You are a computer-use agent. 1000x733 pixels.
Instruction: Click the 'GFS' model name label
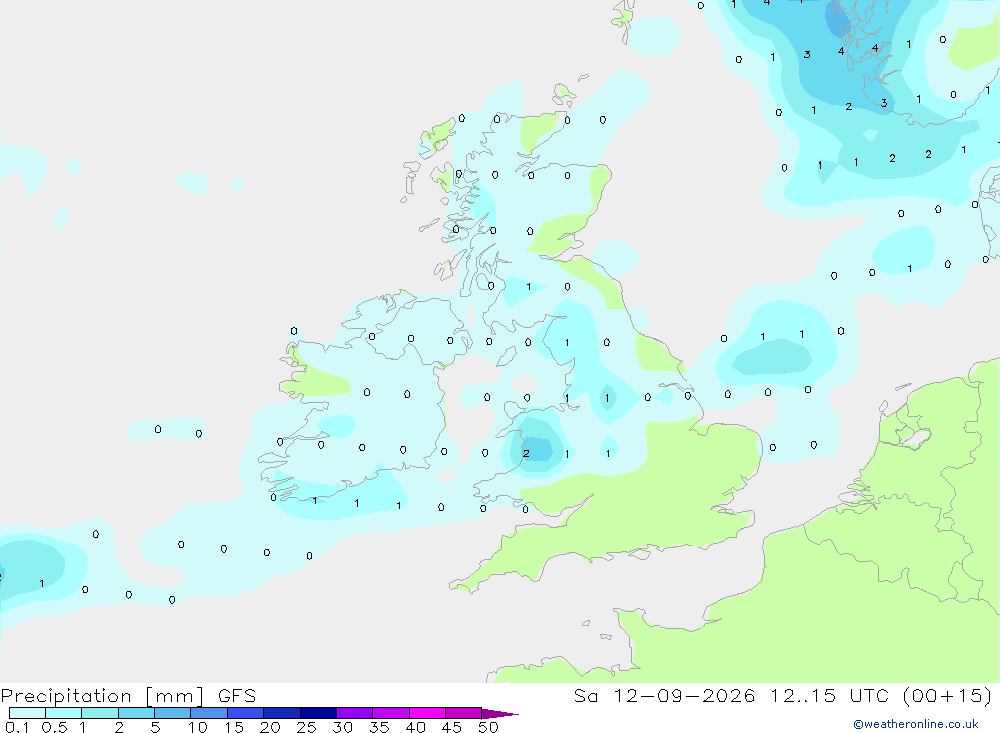[237, 696]
